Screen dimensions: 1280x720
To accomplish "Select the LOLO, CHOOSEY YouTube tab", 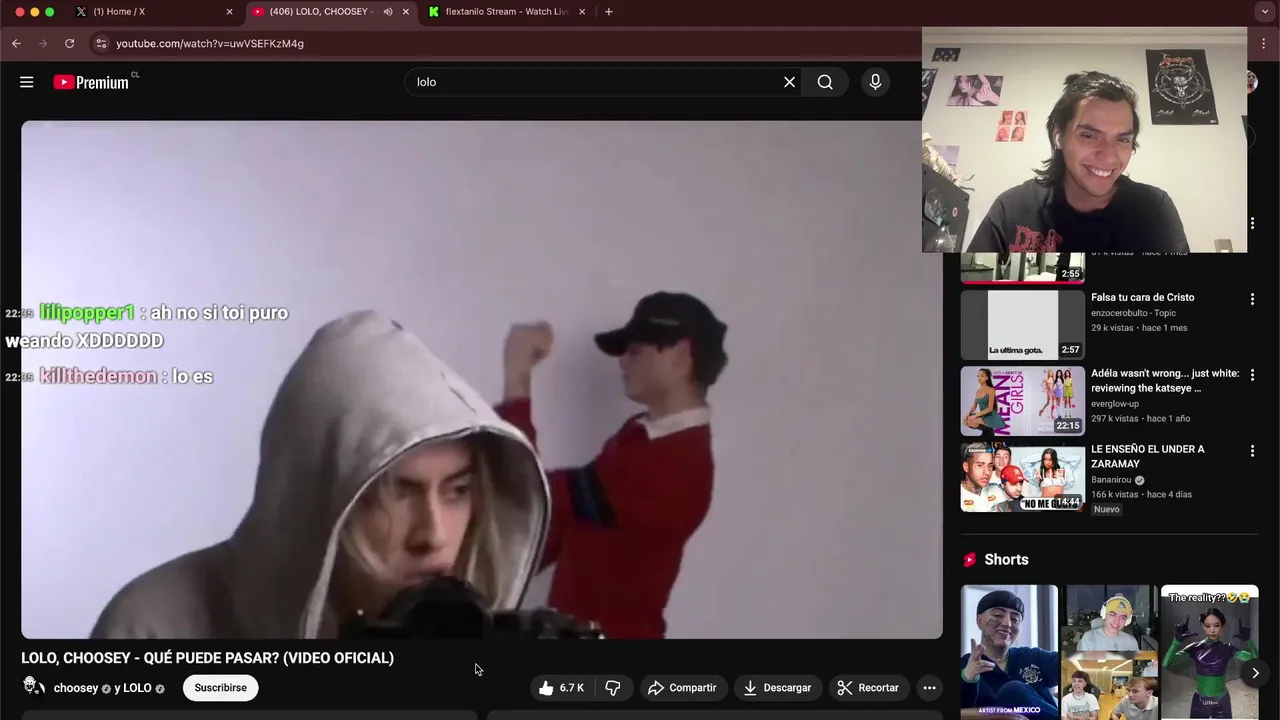I will pos(321,12).
